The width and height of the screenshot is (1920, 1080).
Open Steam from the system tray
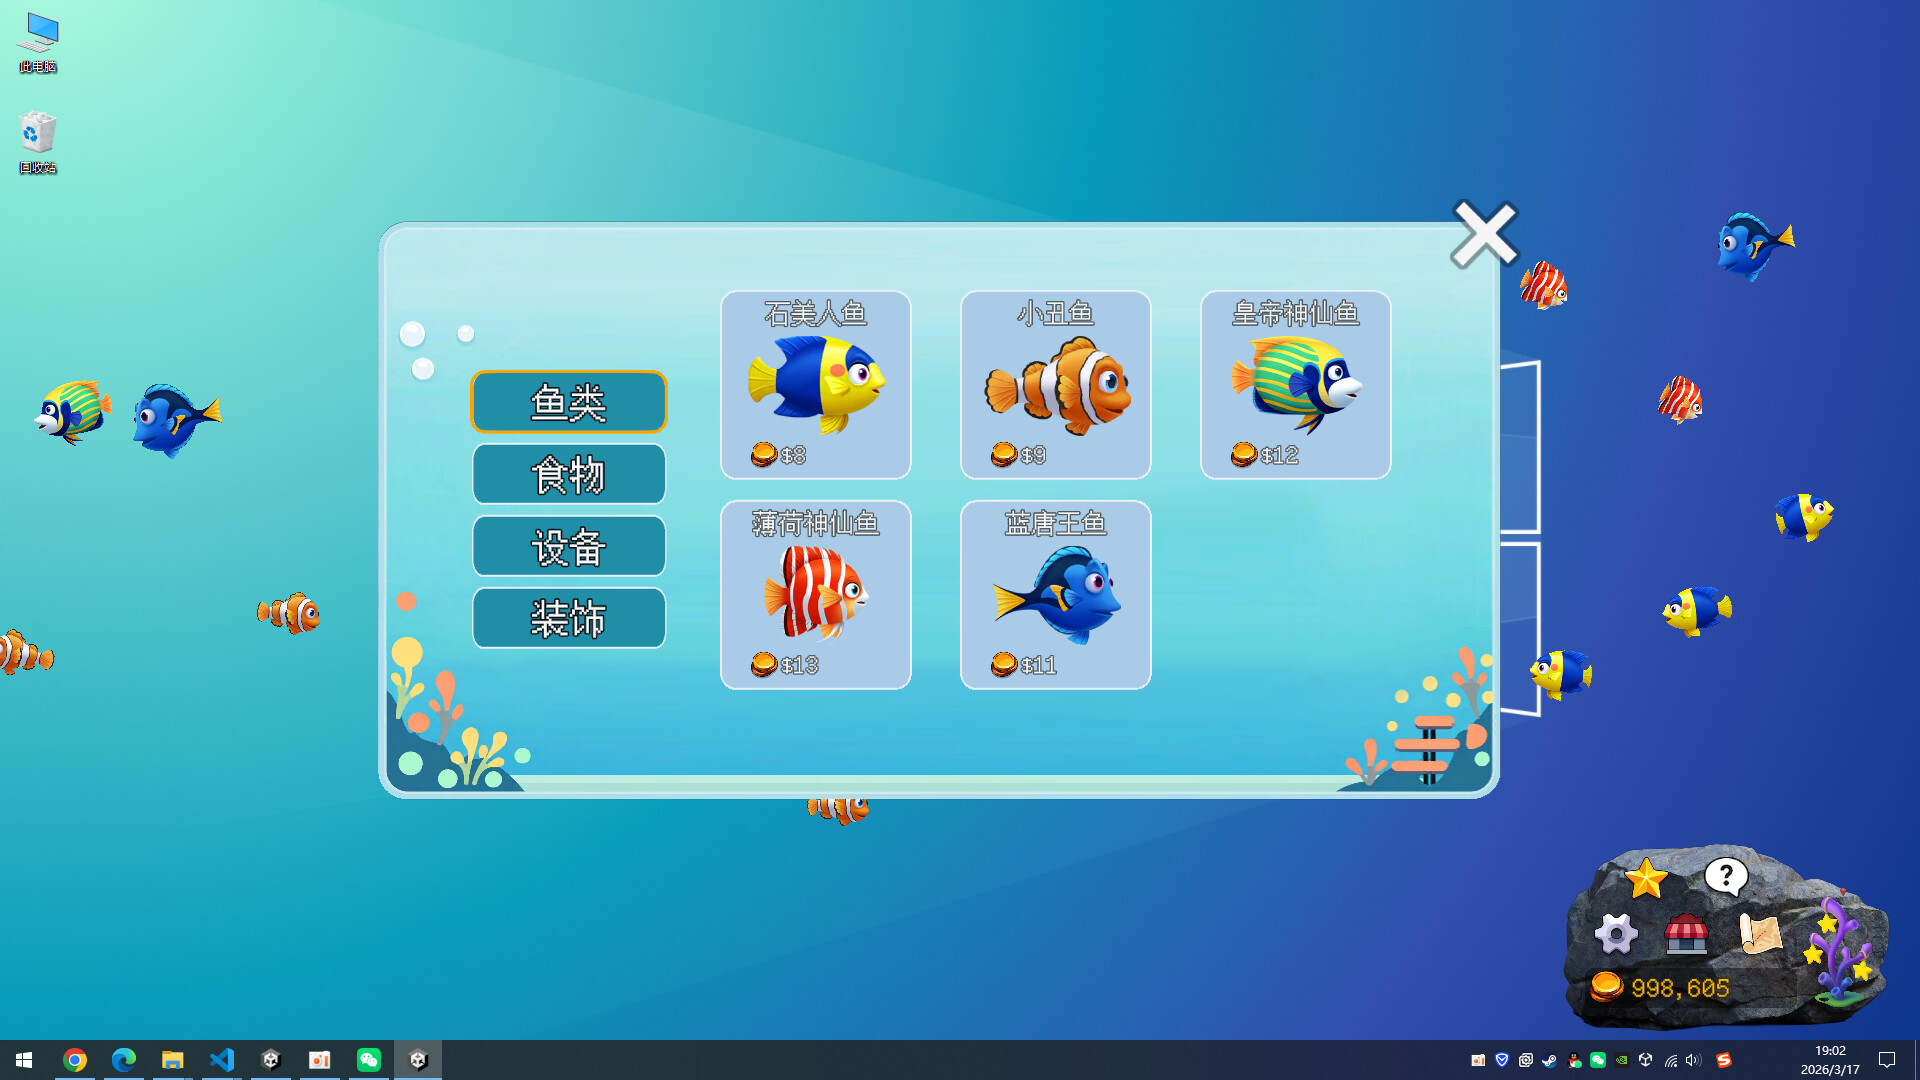[x=1549, y=1060]
